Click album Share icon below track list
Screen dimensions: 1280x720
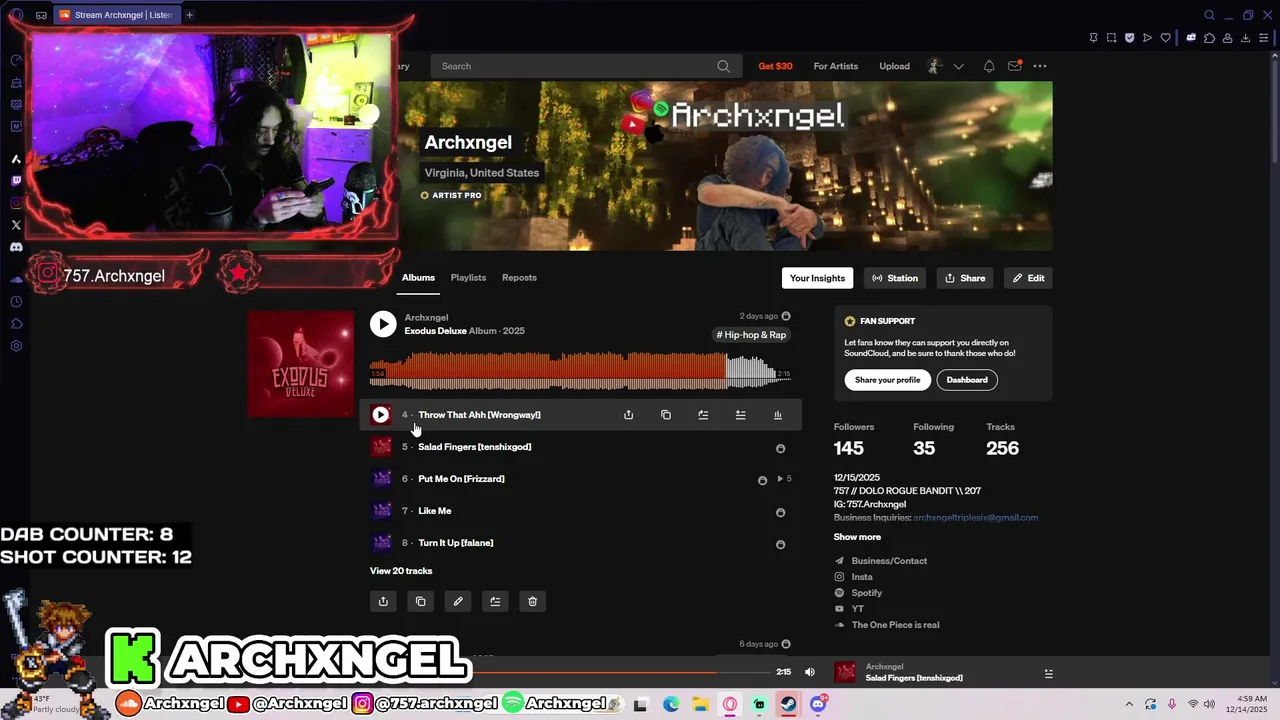pos(383,601)
